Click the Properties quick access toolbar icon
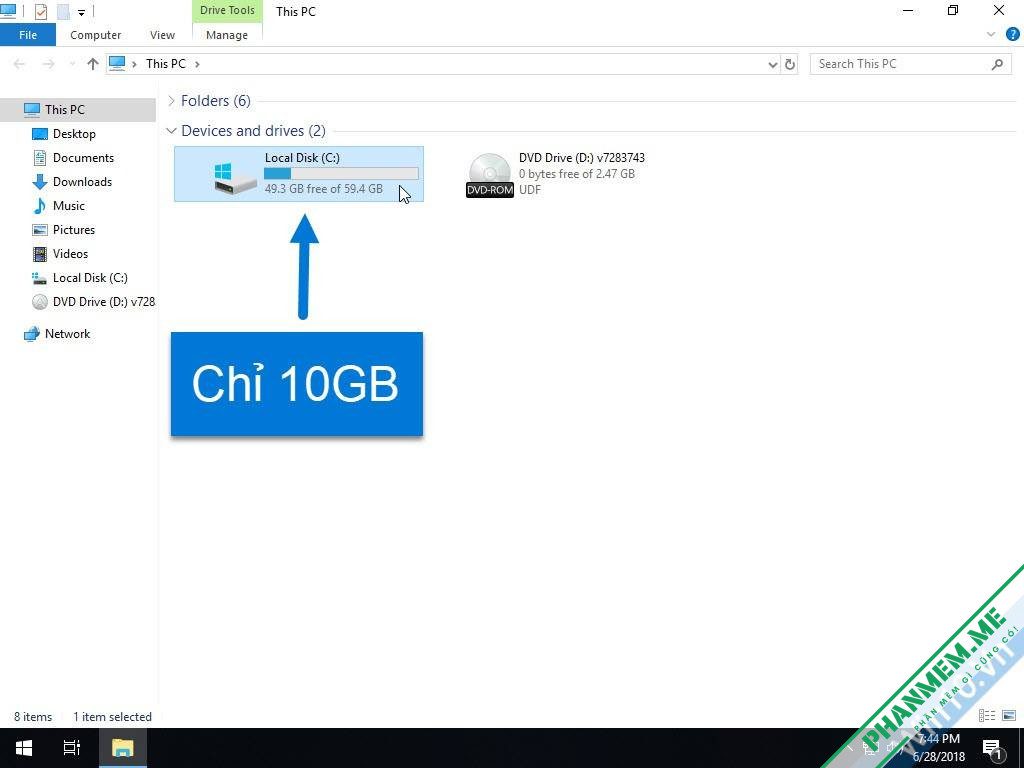 pos(40,11)
